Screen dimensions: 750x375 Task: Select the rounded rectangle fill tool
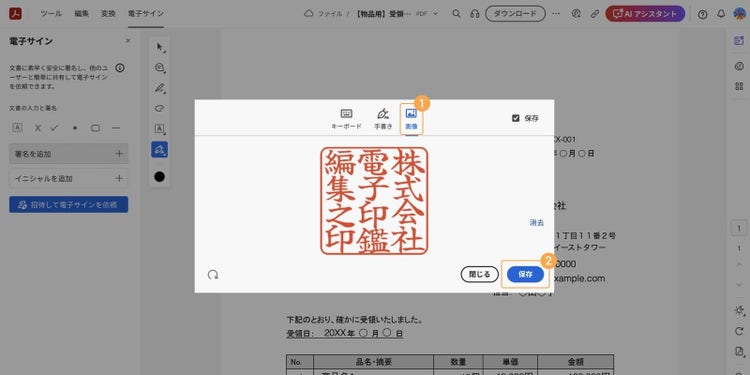pyautogui.click(x=96, y=128)
